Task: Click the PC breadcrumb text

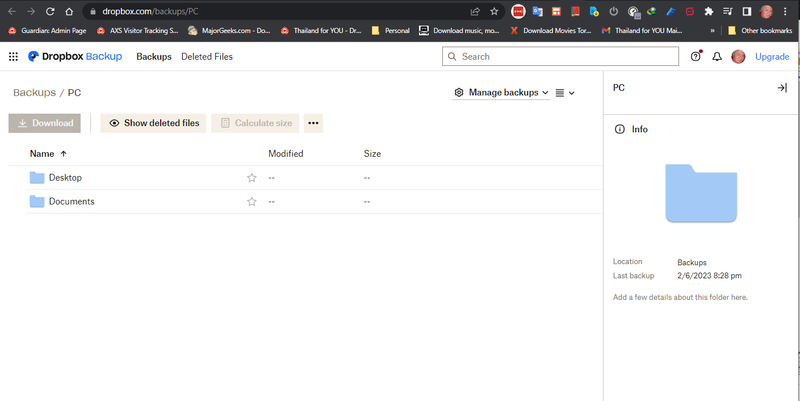Action: point(74,92)
